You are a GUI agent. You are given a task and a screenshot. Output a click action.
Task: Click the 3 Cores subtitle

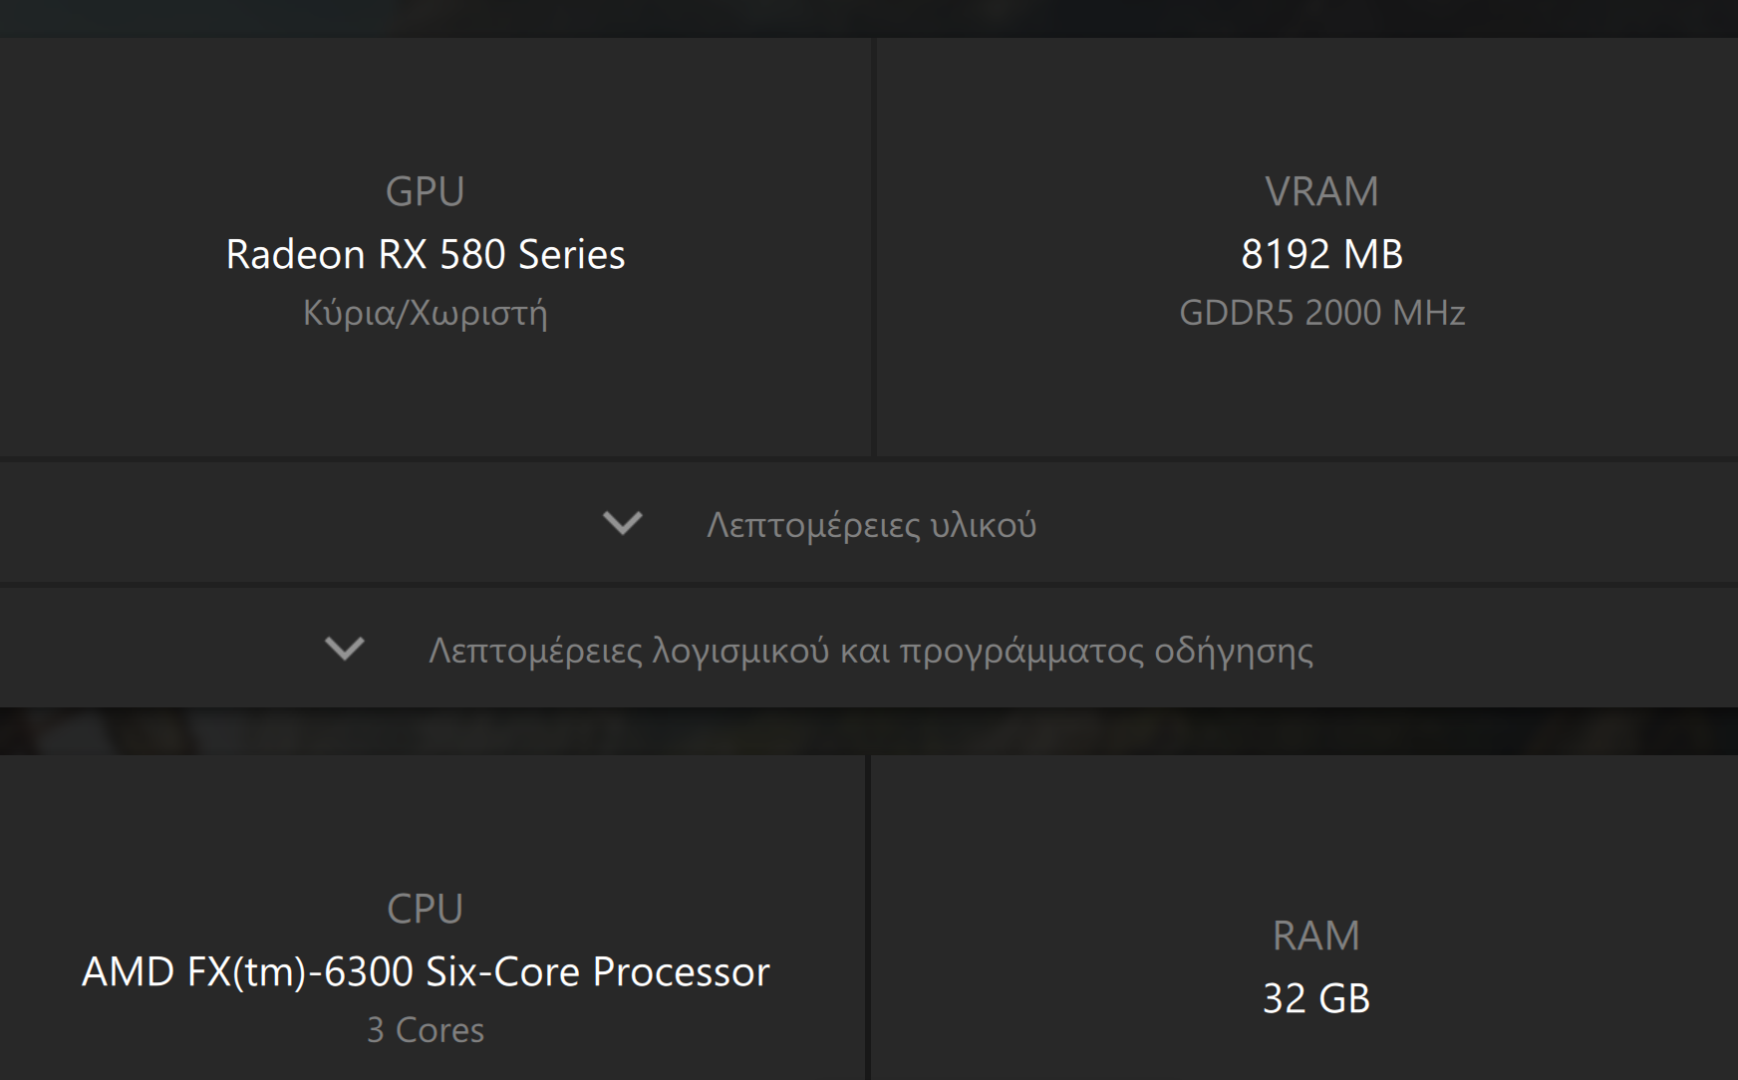[425, 1030]
